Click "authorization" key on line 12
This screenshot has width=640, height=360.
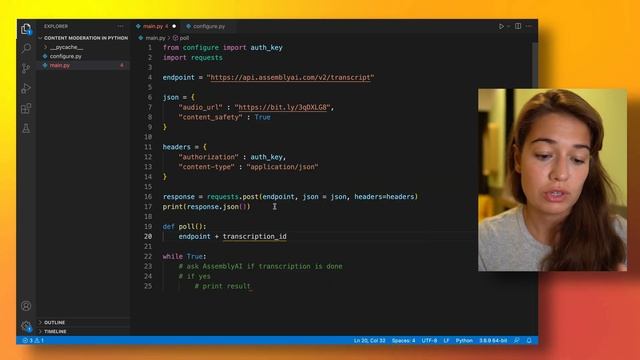tap(208, 157)
